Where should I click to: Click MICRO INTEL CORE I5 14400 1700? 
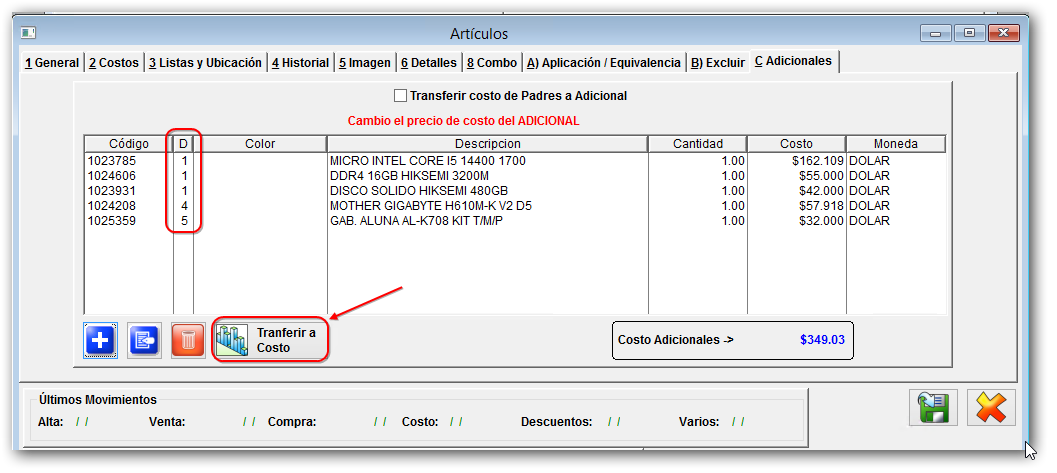click(x=427, y=161)
